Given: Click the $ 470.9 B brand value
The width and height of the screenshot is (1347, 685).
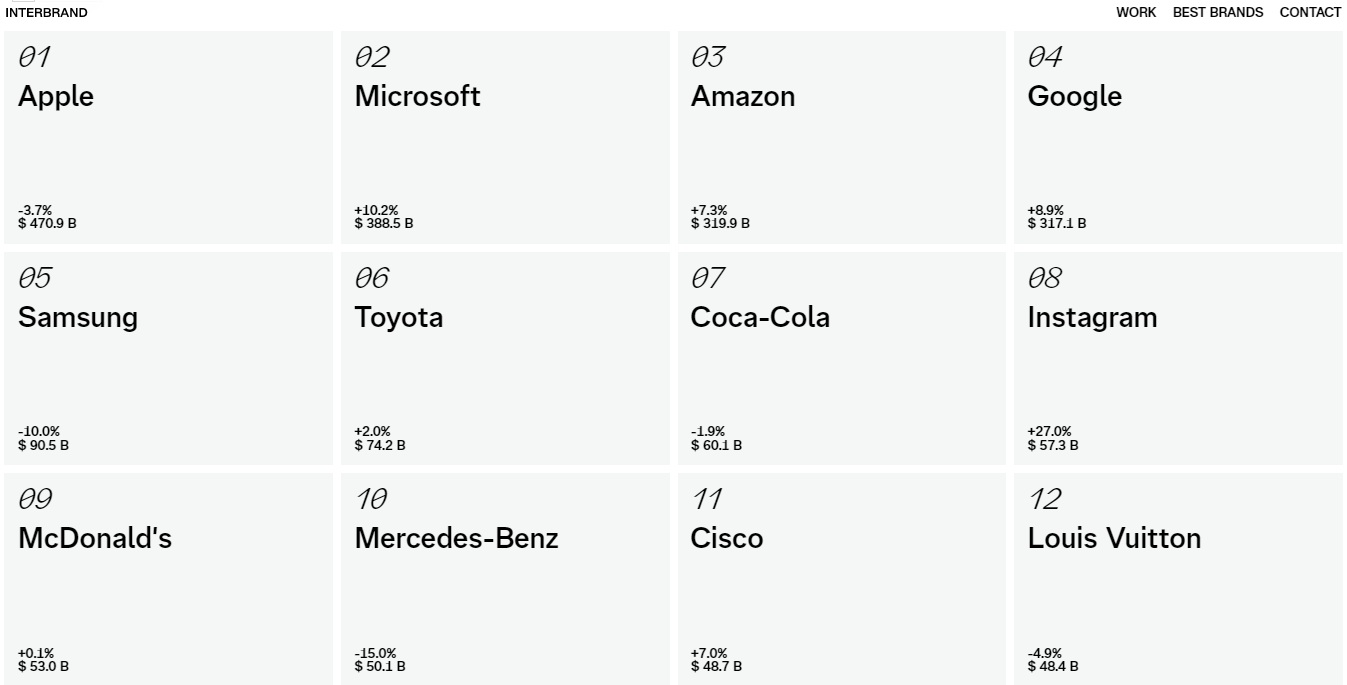Looking at the screenshot, I should [47, 223].
